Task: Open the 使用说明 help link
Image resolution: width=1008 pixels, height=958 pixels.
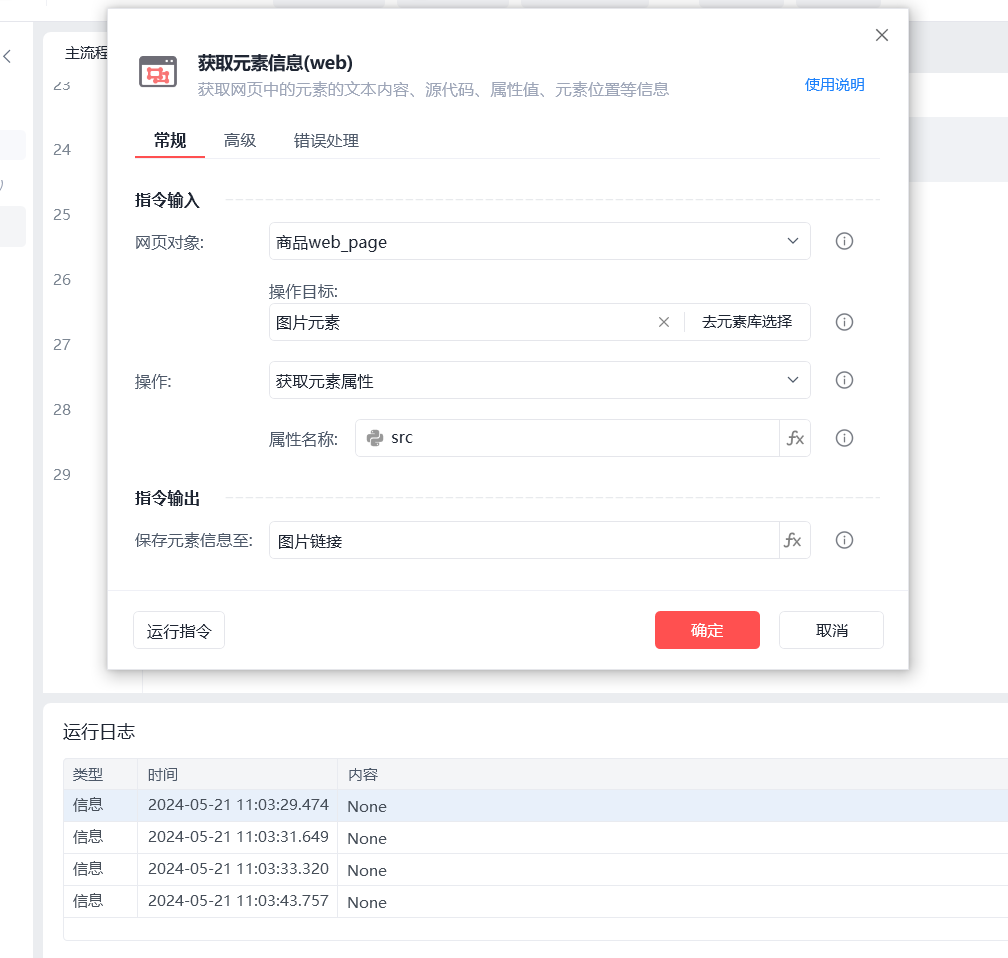Action: click(834, 85)
